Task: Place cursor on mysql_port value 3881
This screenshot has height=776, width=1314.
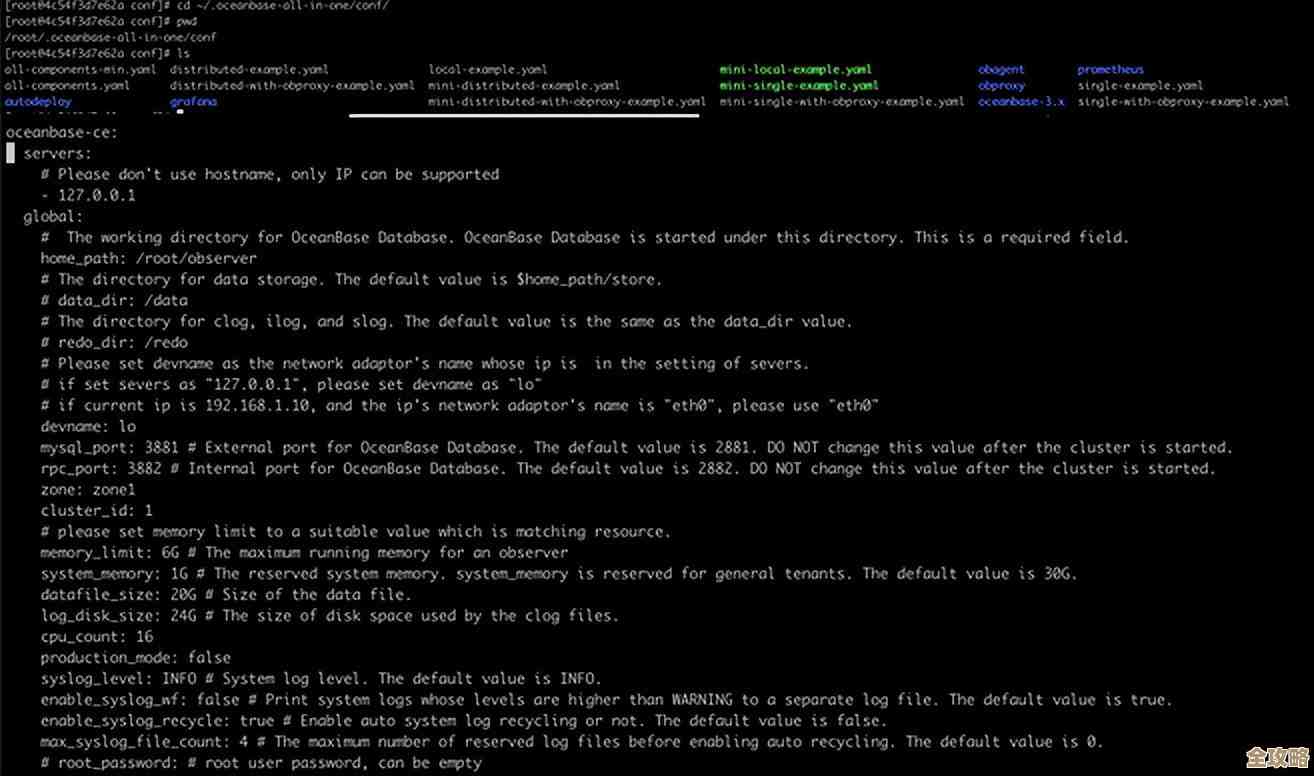Action: pyautogui.click(x=161, y=447)
